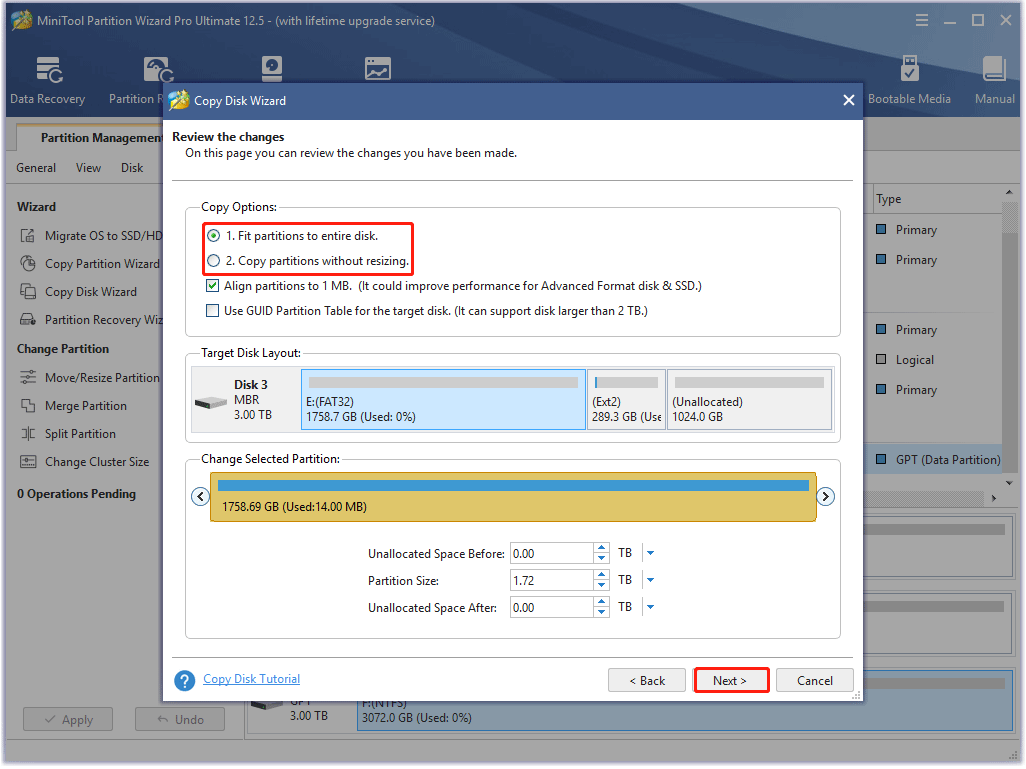Click the Next button
This screenshot has width=1026, height=769.
pos(731,680)
